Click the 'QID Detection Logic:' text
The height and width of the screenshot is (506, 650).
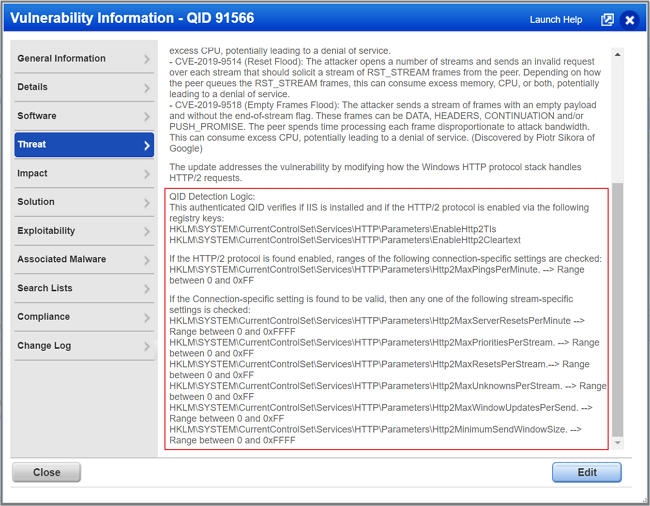(x=212, y=196)
